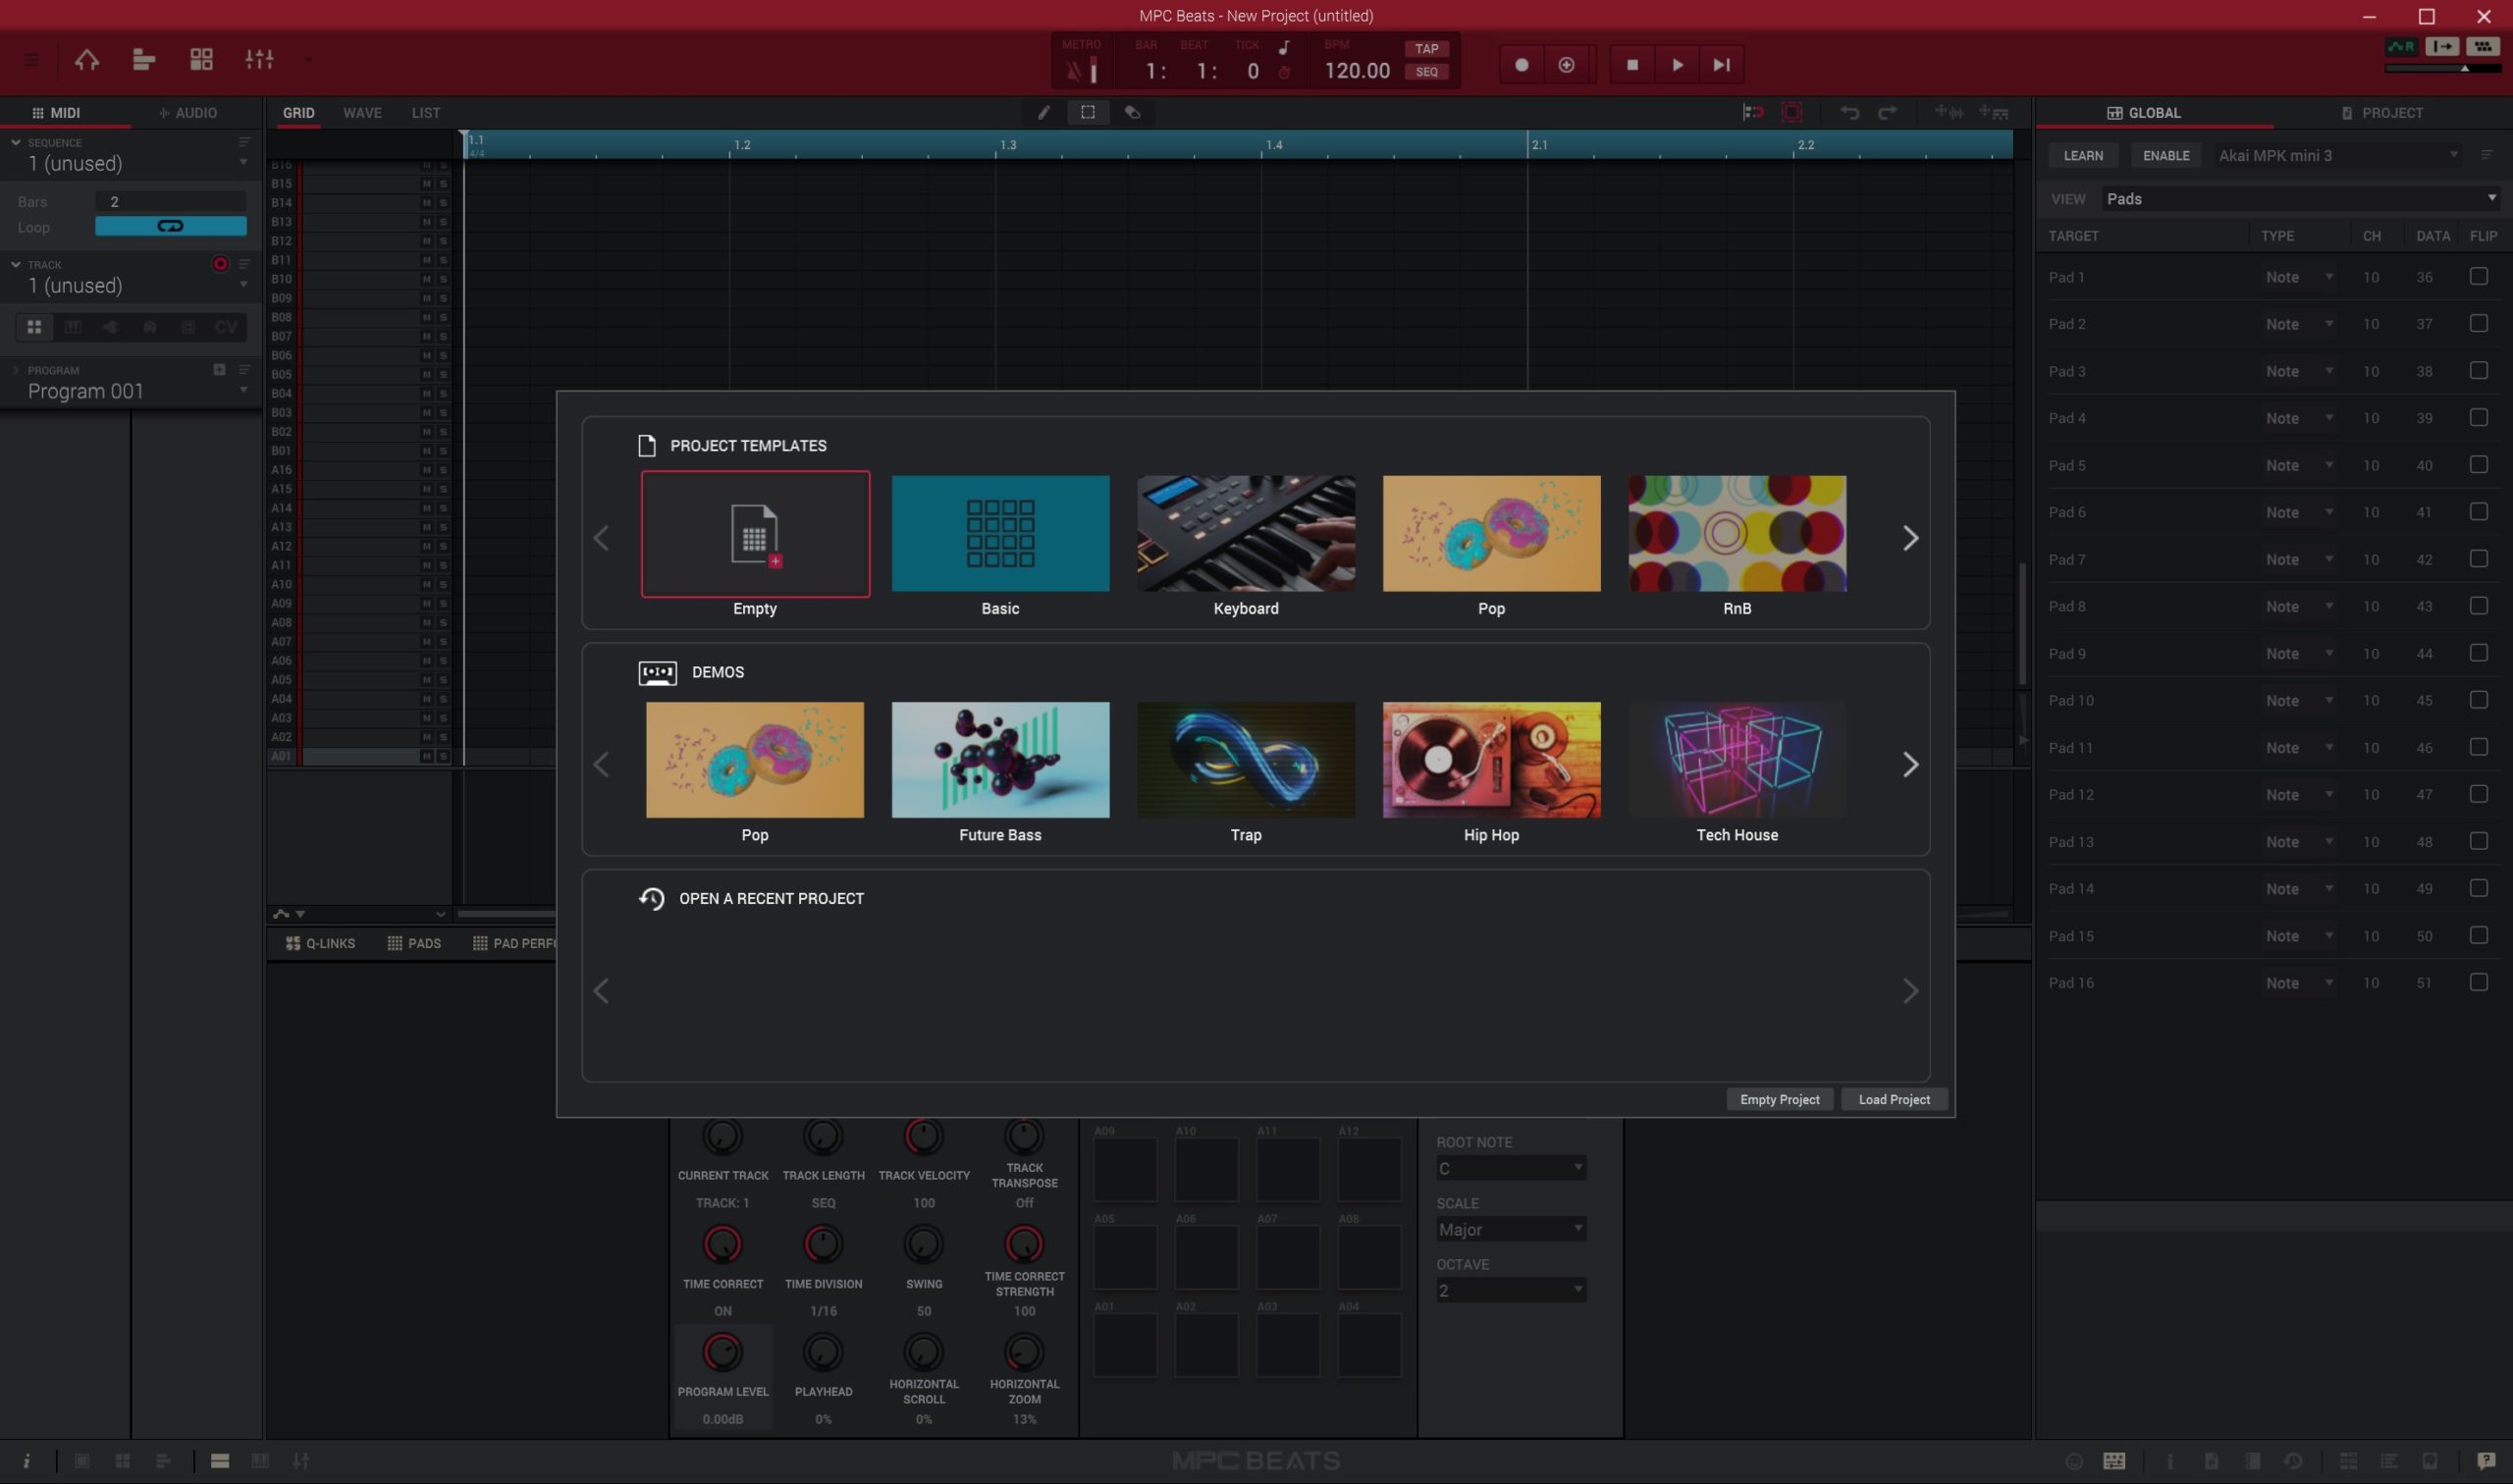Open the Future Bass demo
The height and width of the screenshot is (1484, 2513).
click(1000, 760)
